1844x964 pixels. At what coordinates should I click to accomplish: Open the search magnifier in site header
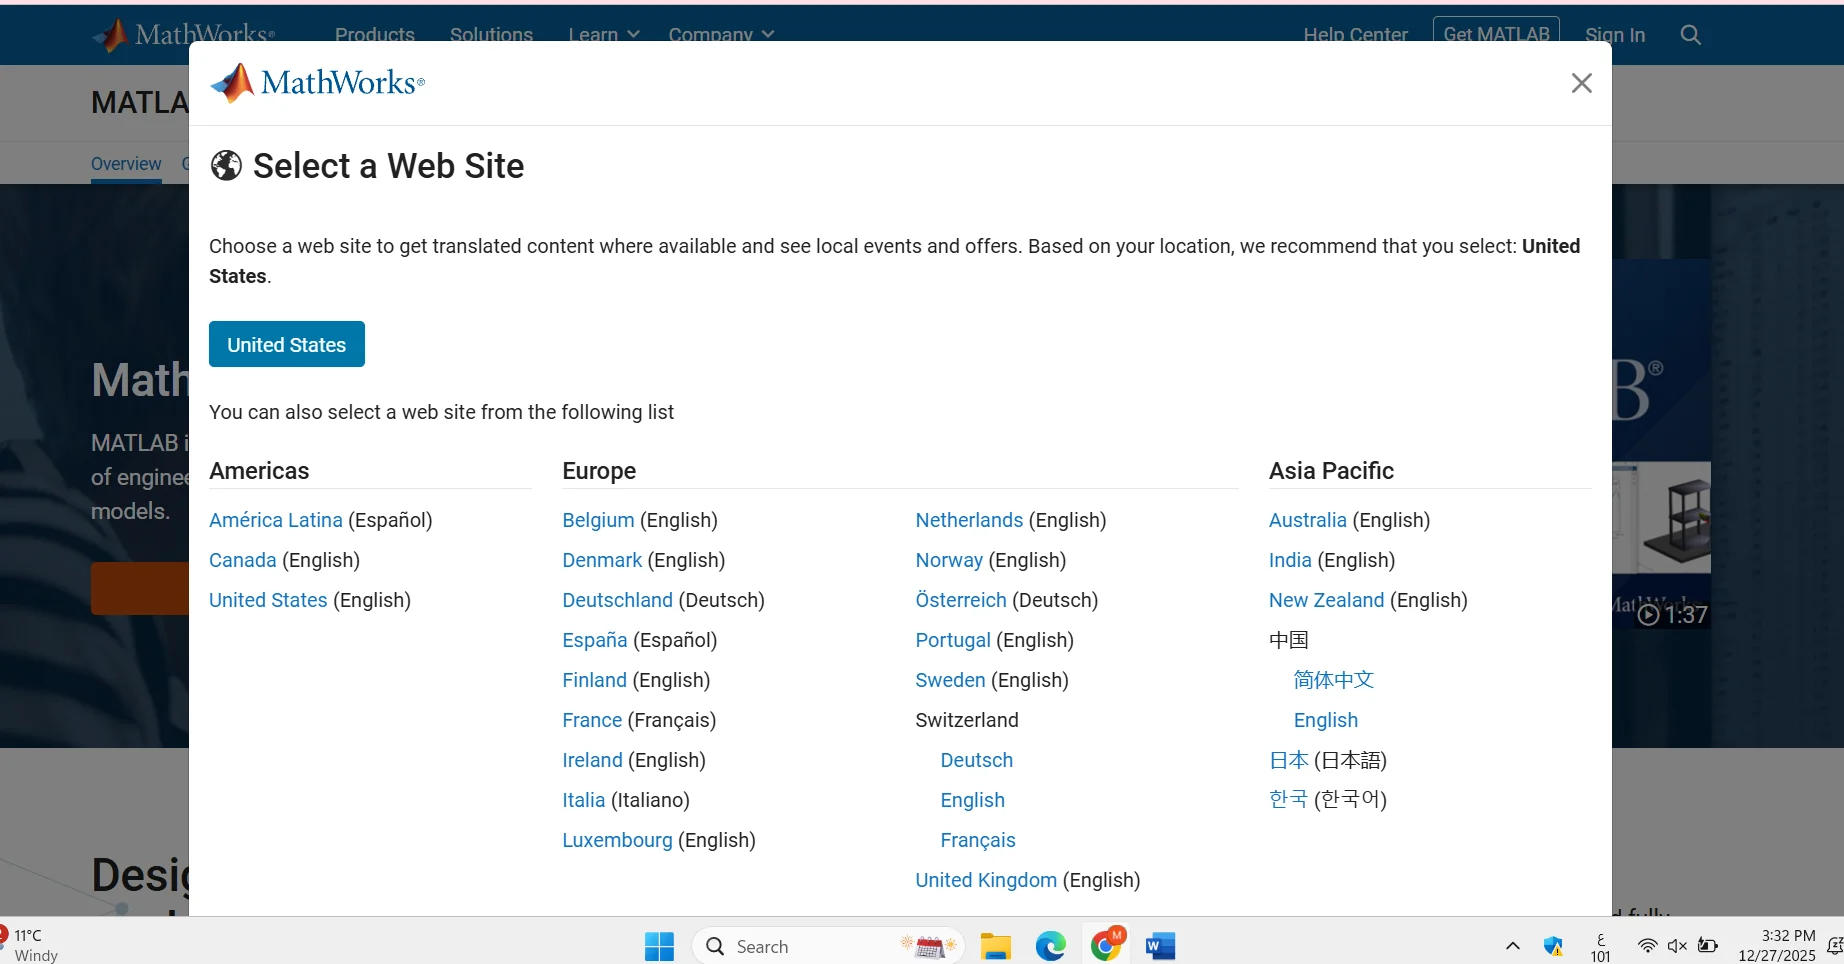click(x=1690, y=35)
